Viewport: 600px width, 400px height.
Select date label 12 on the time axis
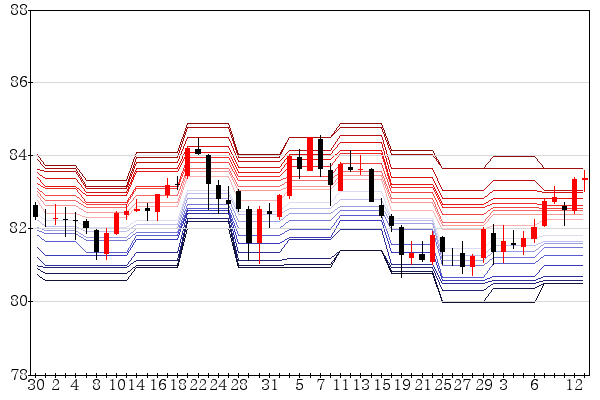point(574,385)
